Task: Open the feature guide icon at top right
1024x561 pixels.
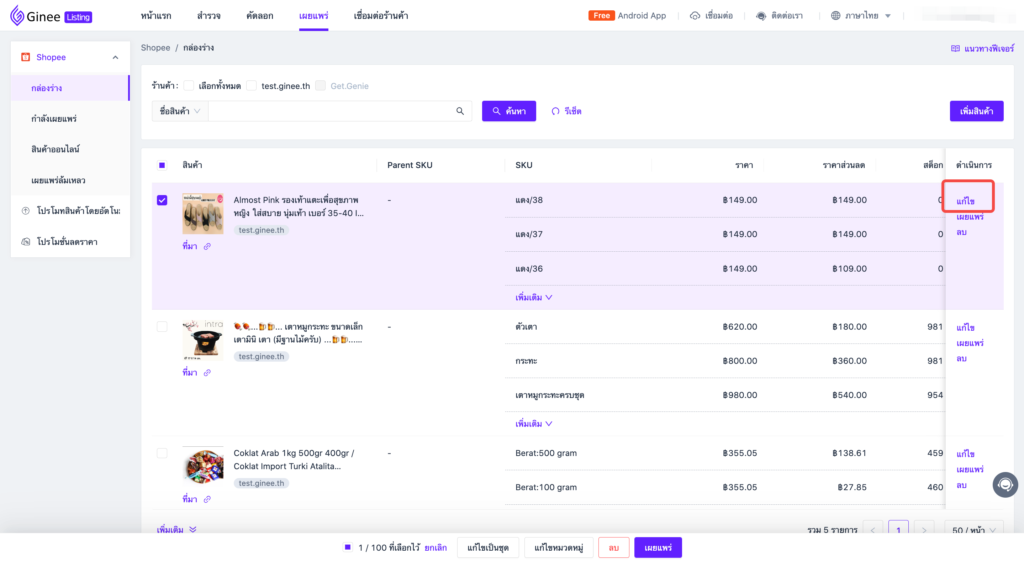Action: (955, 48)
